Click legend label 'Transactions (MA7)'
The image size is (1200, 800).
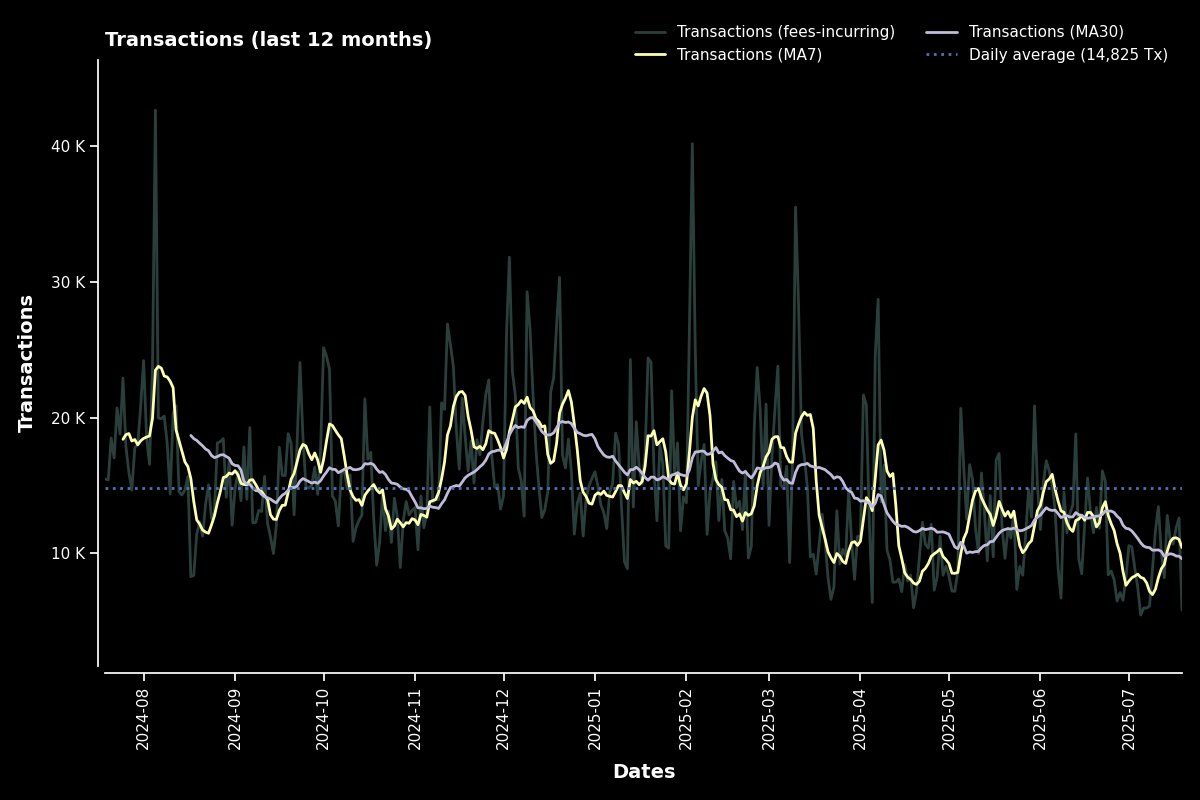click(x=749, y=55)
